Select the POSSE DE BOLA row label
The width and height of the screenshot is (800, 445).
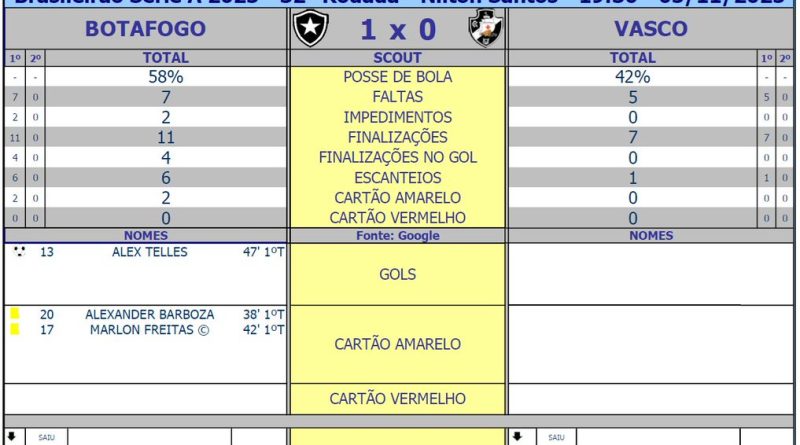coord(397,77)
